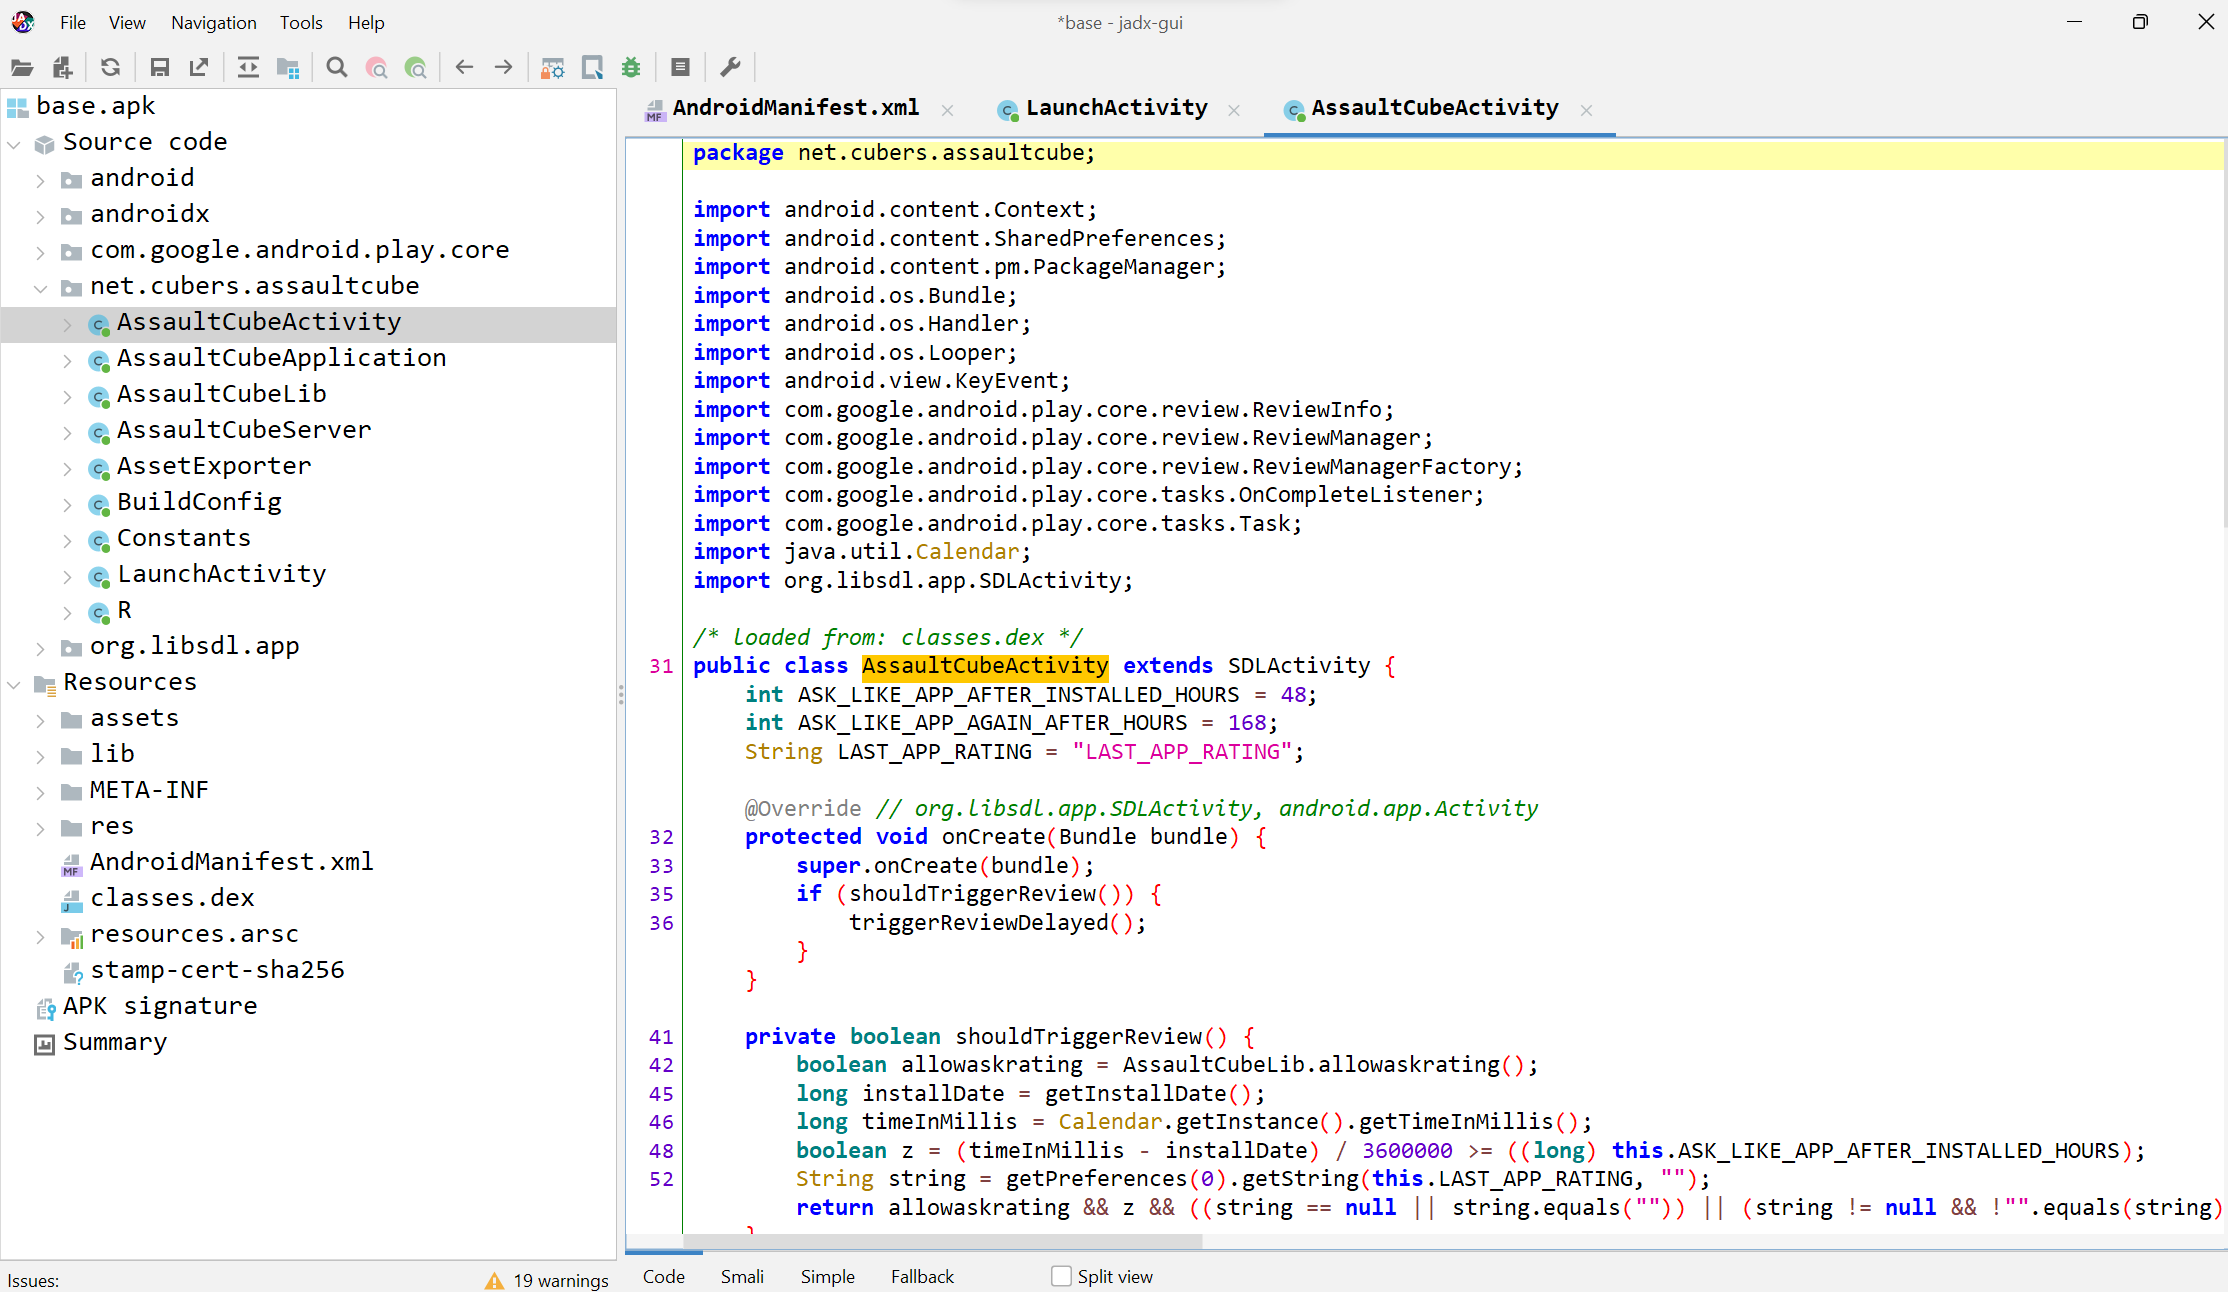Open Summary node in tree
The width and height of the screenshot is (2228, 1292).
point(114,1042)
